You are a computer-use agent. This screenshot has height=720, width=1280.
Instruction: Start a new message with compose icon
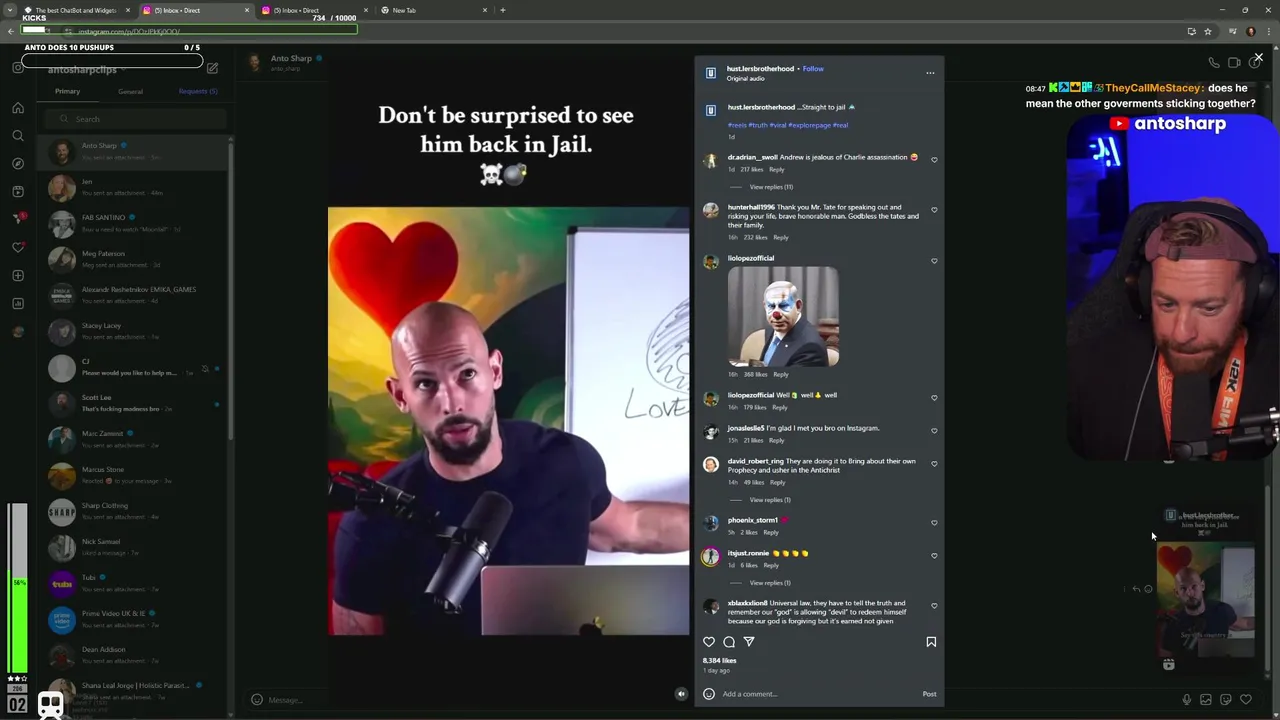tap(212, 69)
